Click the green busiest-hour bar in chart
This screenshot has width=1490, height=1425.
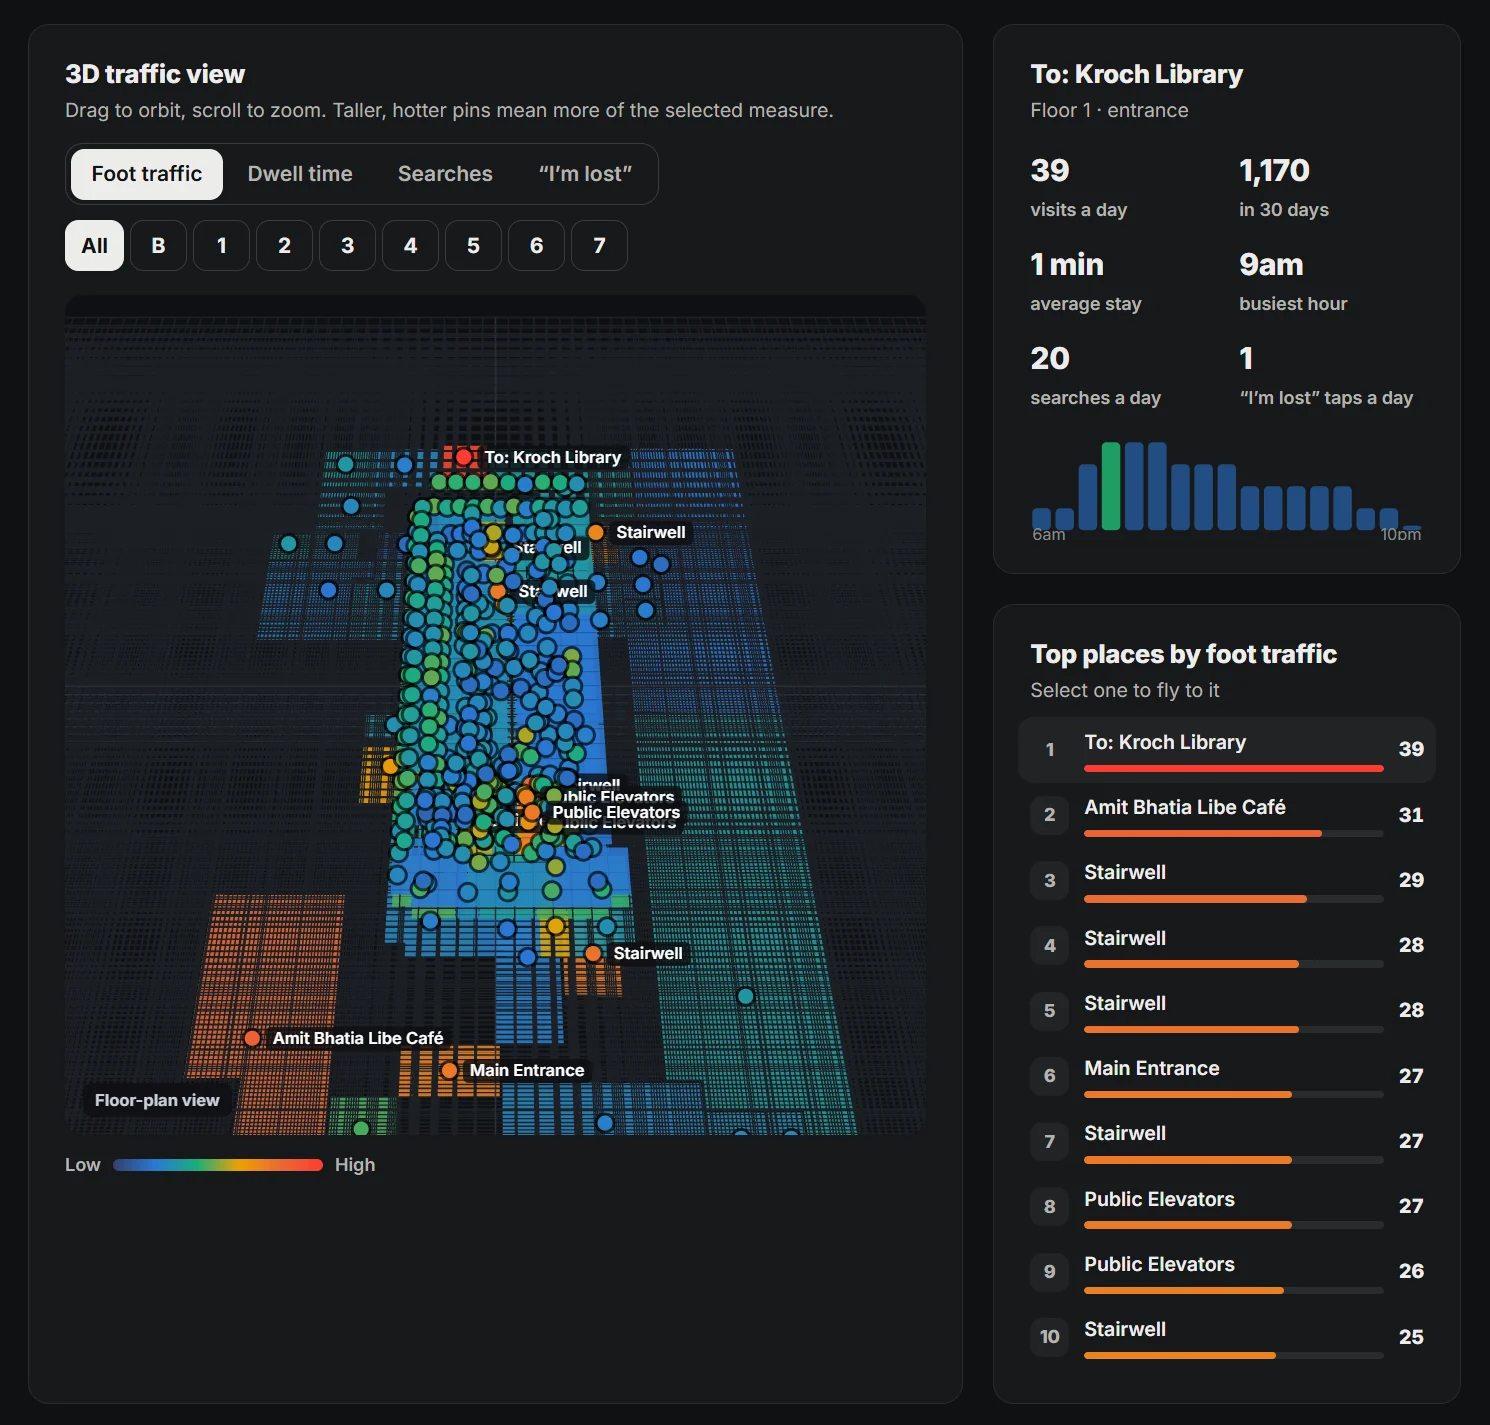[x=1111, y=486]
